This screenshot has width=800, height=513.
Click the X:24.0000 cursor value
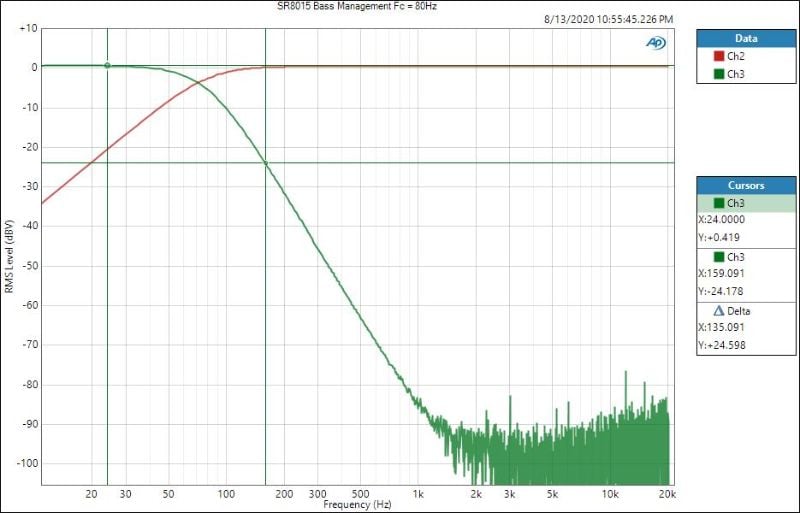[721, 220]
